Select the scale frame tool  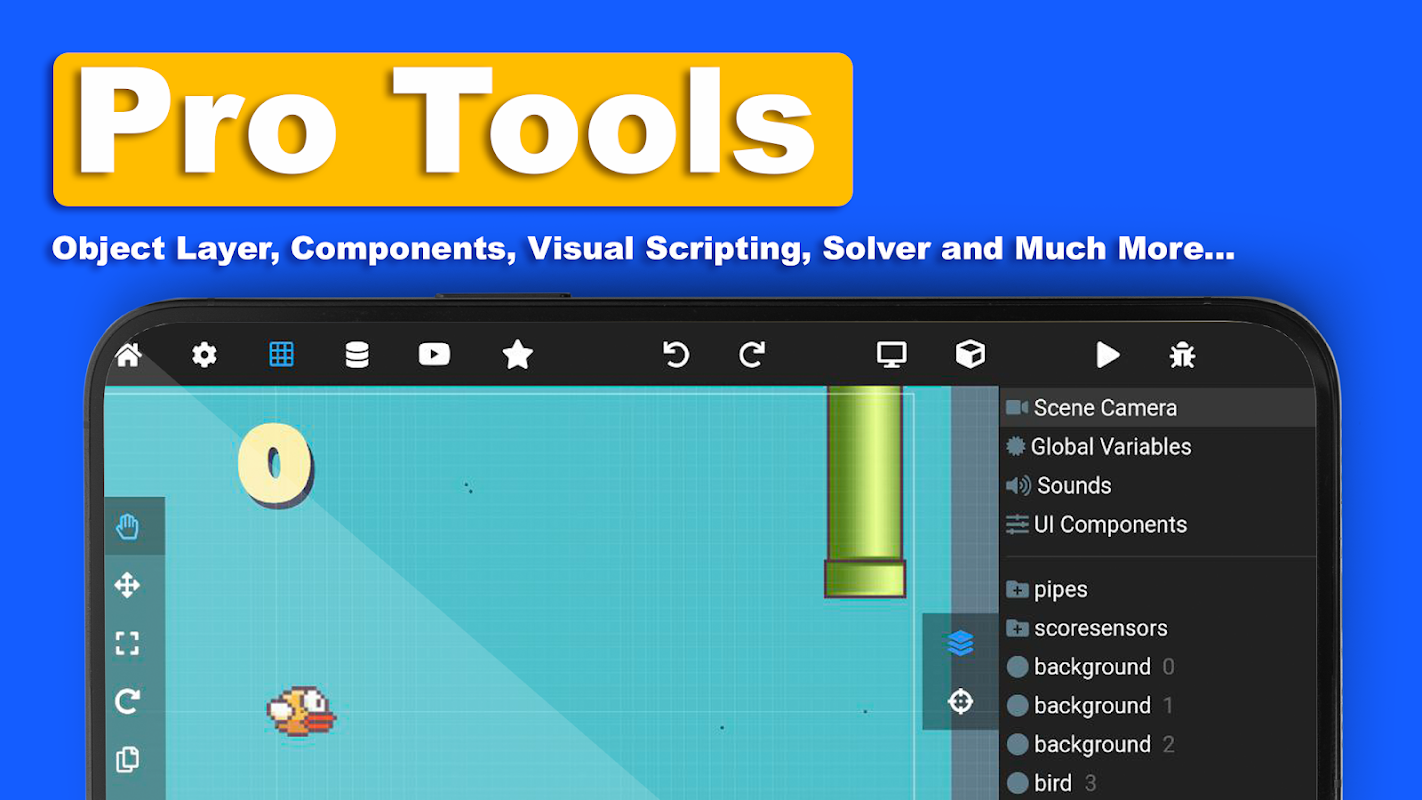pos(127,643)
